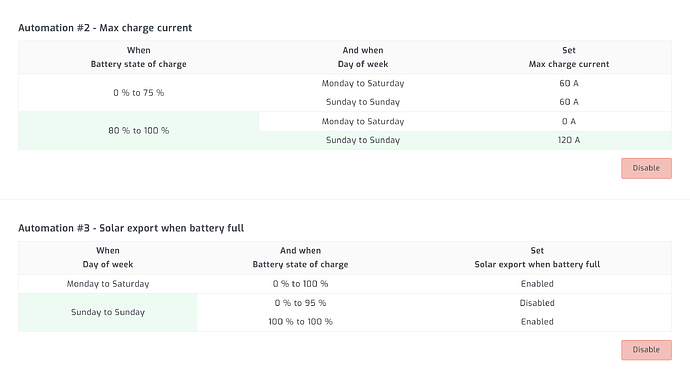Select Sunday to Sunday cell in Automation #3
The height and width of the screenshot is (377, 690).
[108, 312]
